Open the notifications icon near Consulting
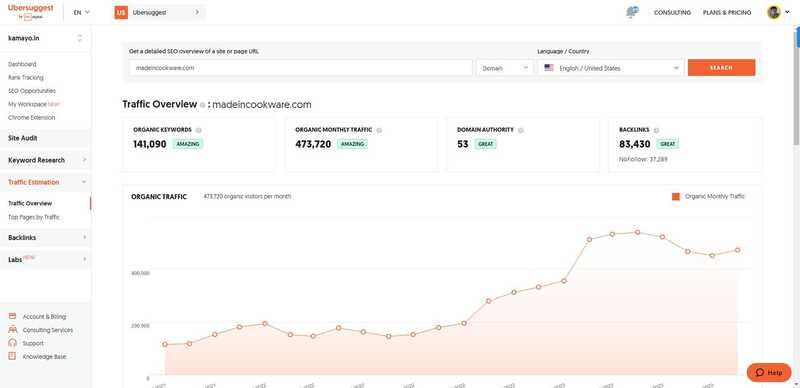Screen dimensions: 800x388 (632, 12)
